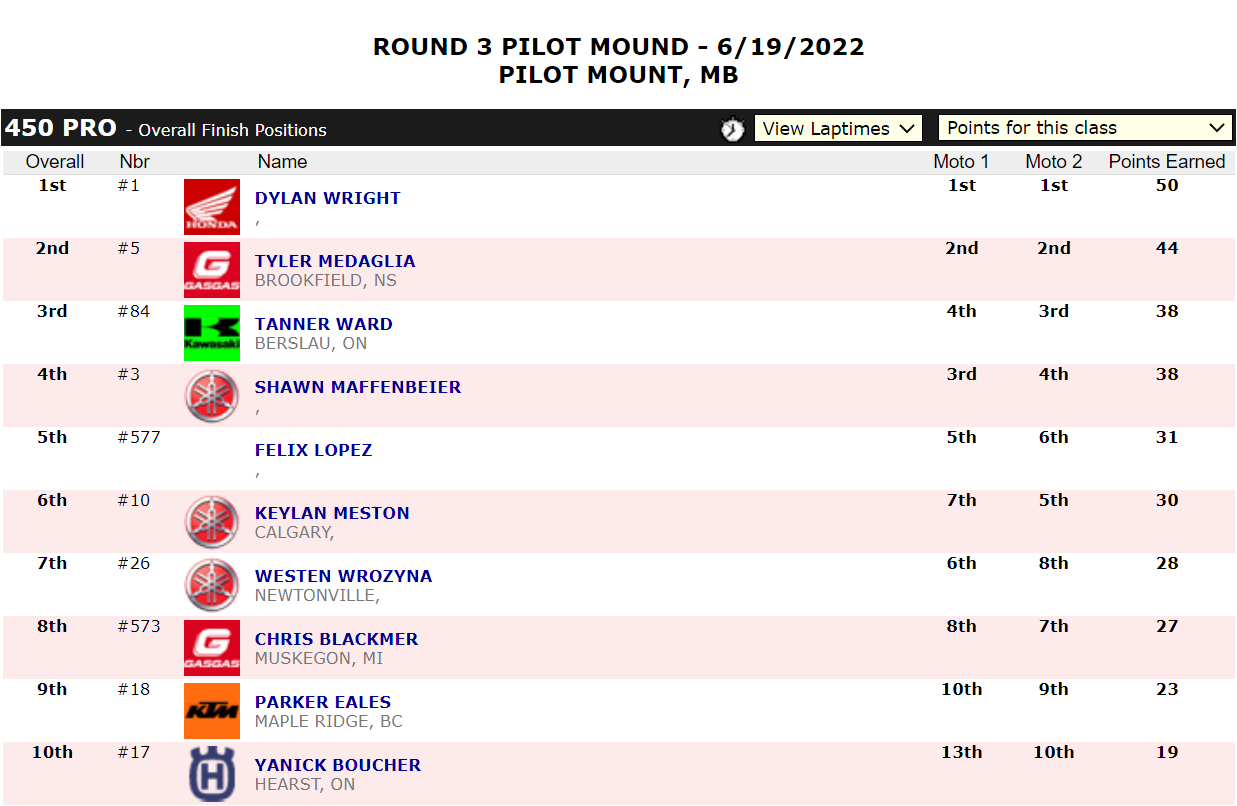Open rider Dylan Wright's results link
The height and width of the screenshot is (806, 1237).
[328, 198]
